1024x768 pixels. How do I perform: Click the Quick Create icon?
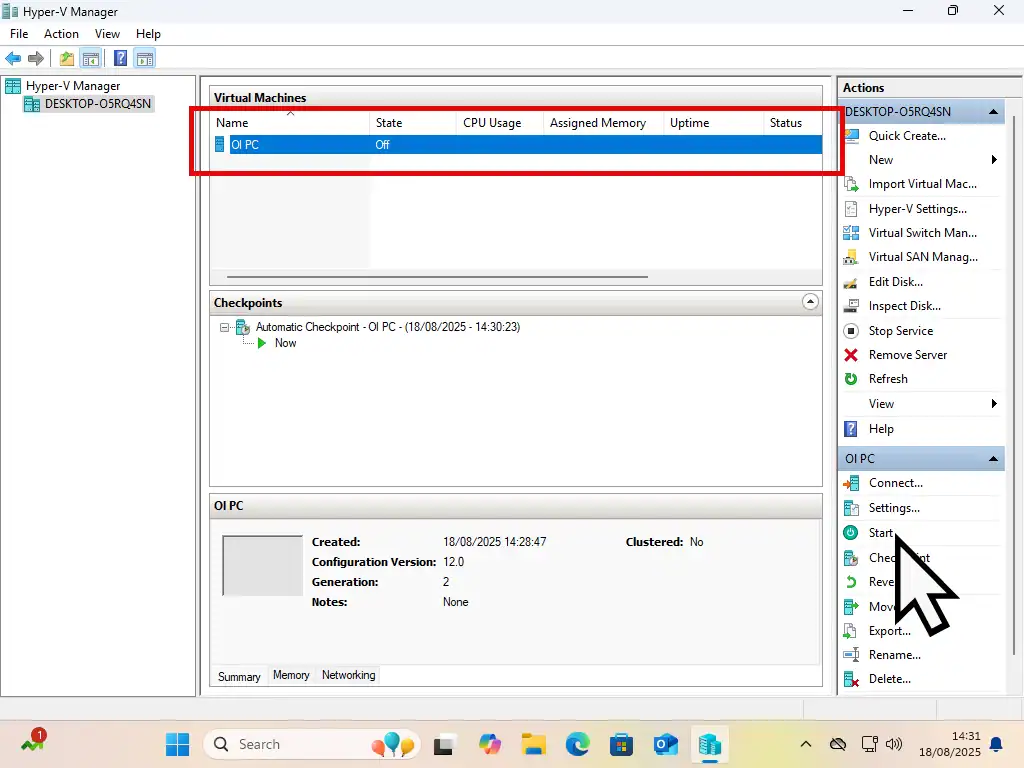tap(851, 136)
